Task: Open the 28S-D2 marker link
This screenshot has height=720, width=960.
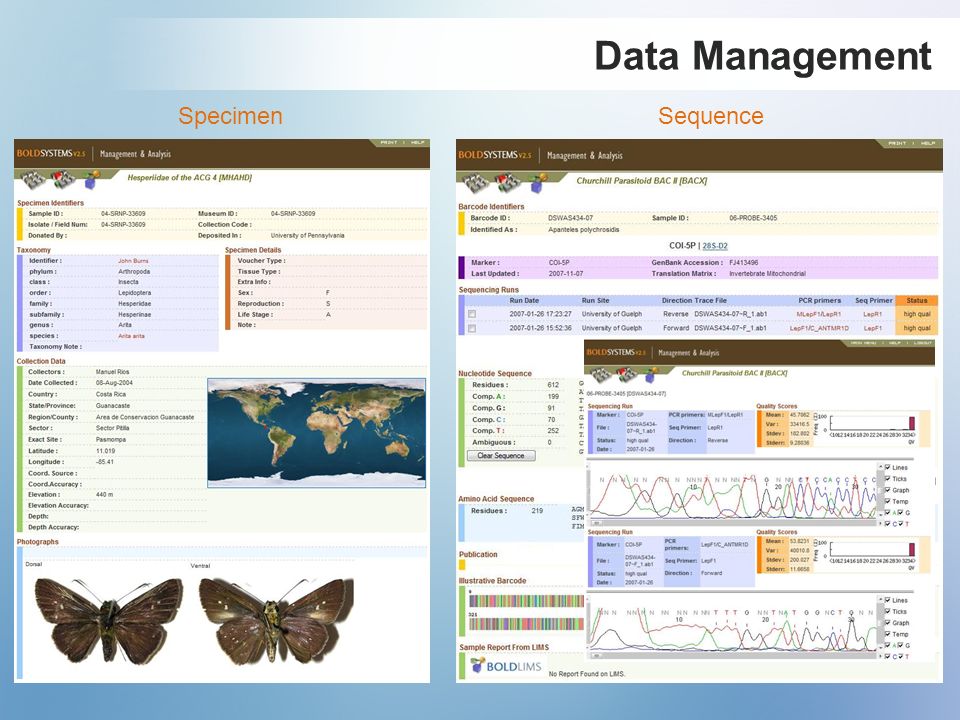Action: click(715, 246)
